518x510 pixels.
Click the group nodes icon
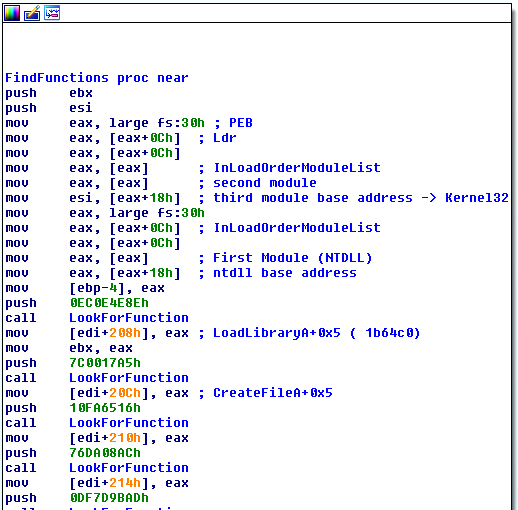(52, 13)
